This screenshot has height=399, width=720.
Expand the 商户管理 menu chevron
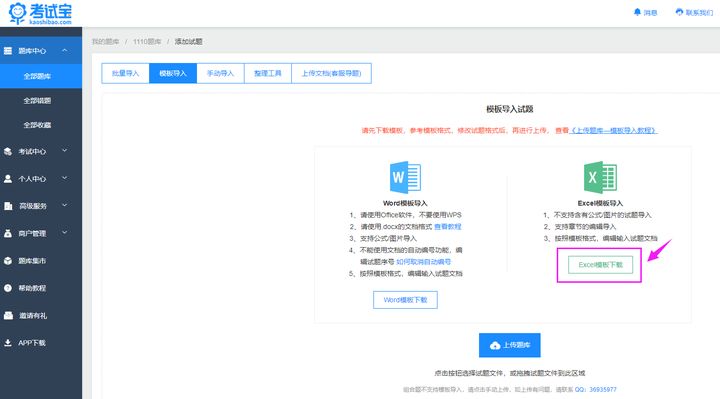tap(65, 232)
